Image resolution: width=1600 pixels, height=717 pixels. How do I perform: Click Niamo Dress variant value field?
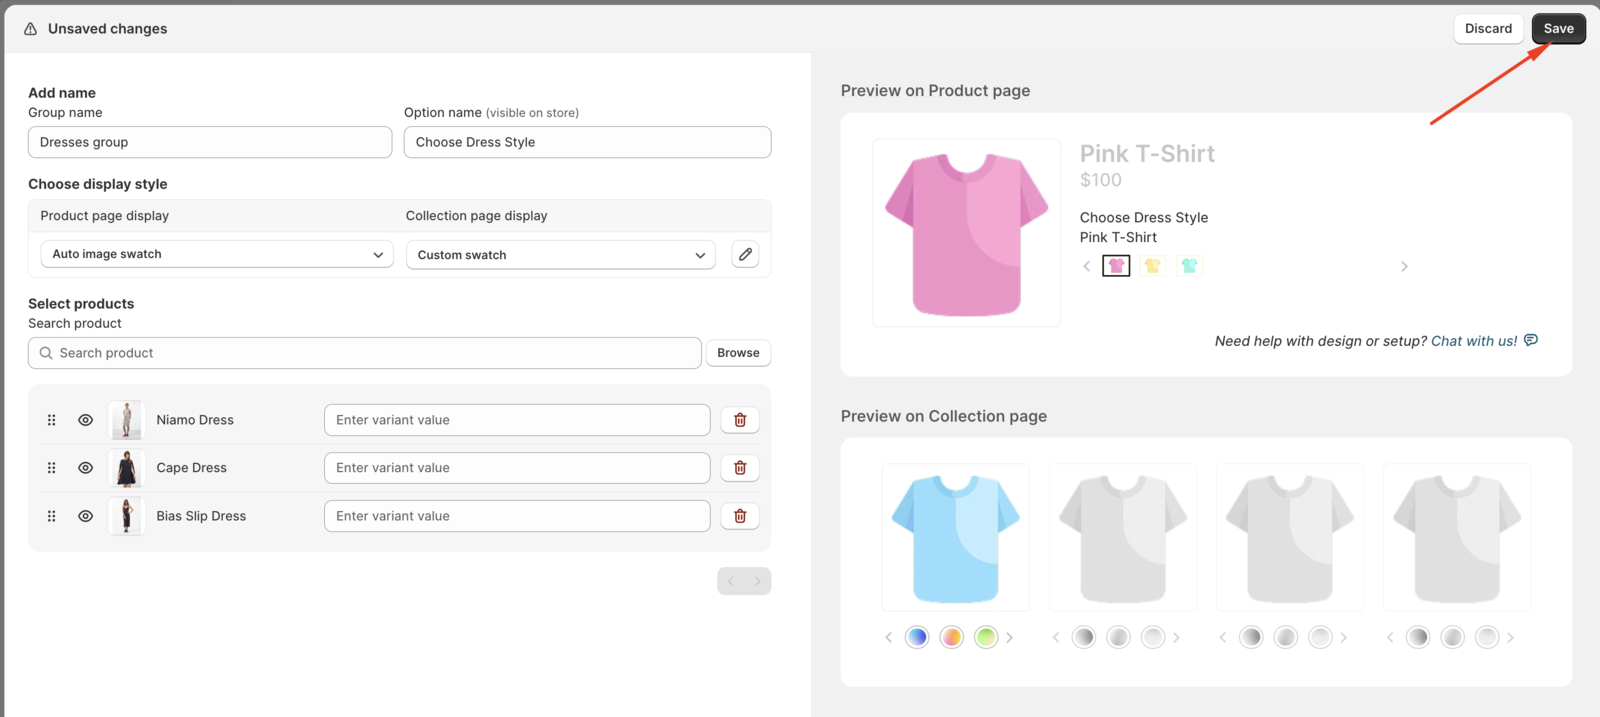point(517,420)
